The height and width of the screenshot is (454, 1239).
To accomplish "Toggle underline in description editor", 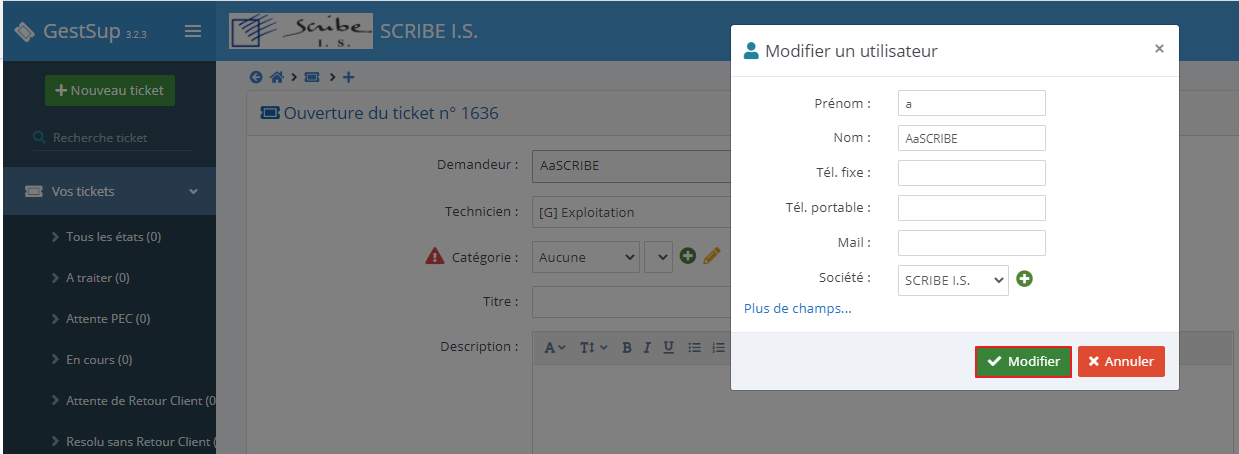I will tap(668, 347).
